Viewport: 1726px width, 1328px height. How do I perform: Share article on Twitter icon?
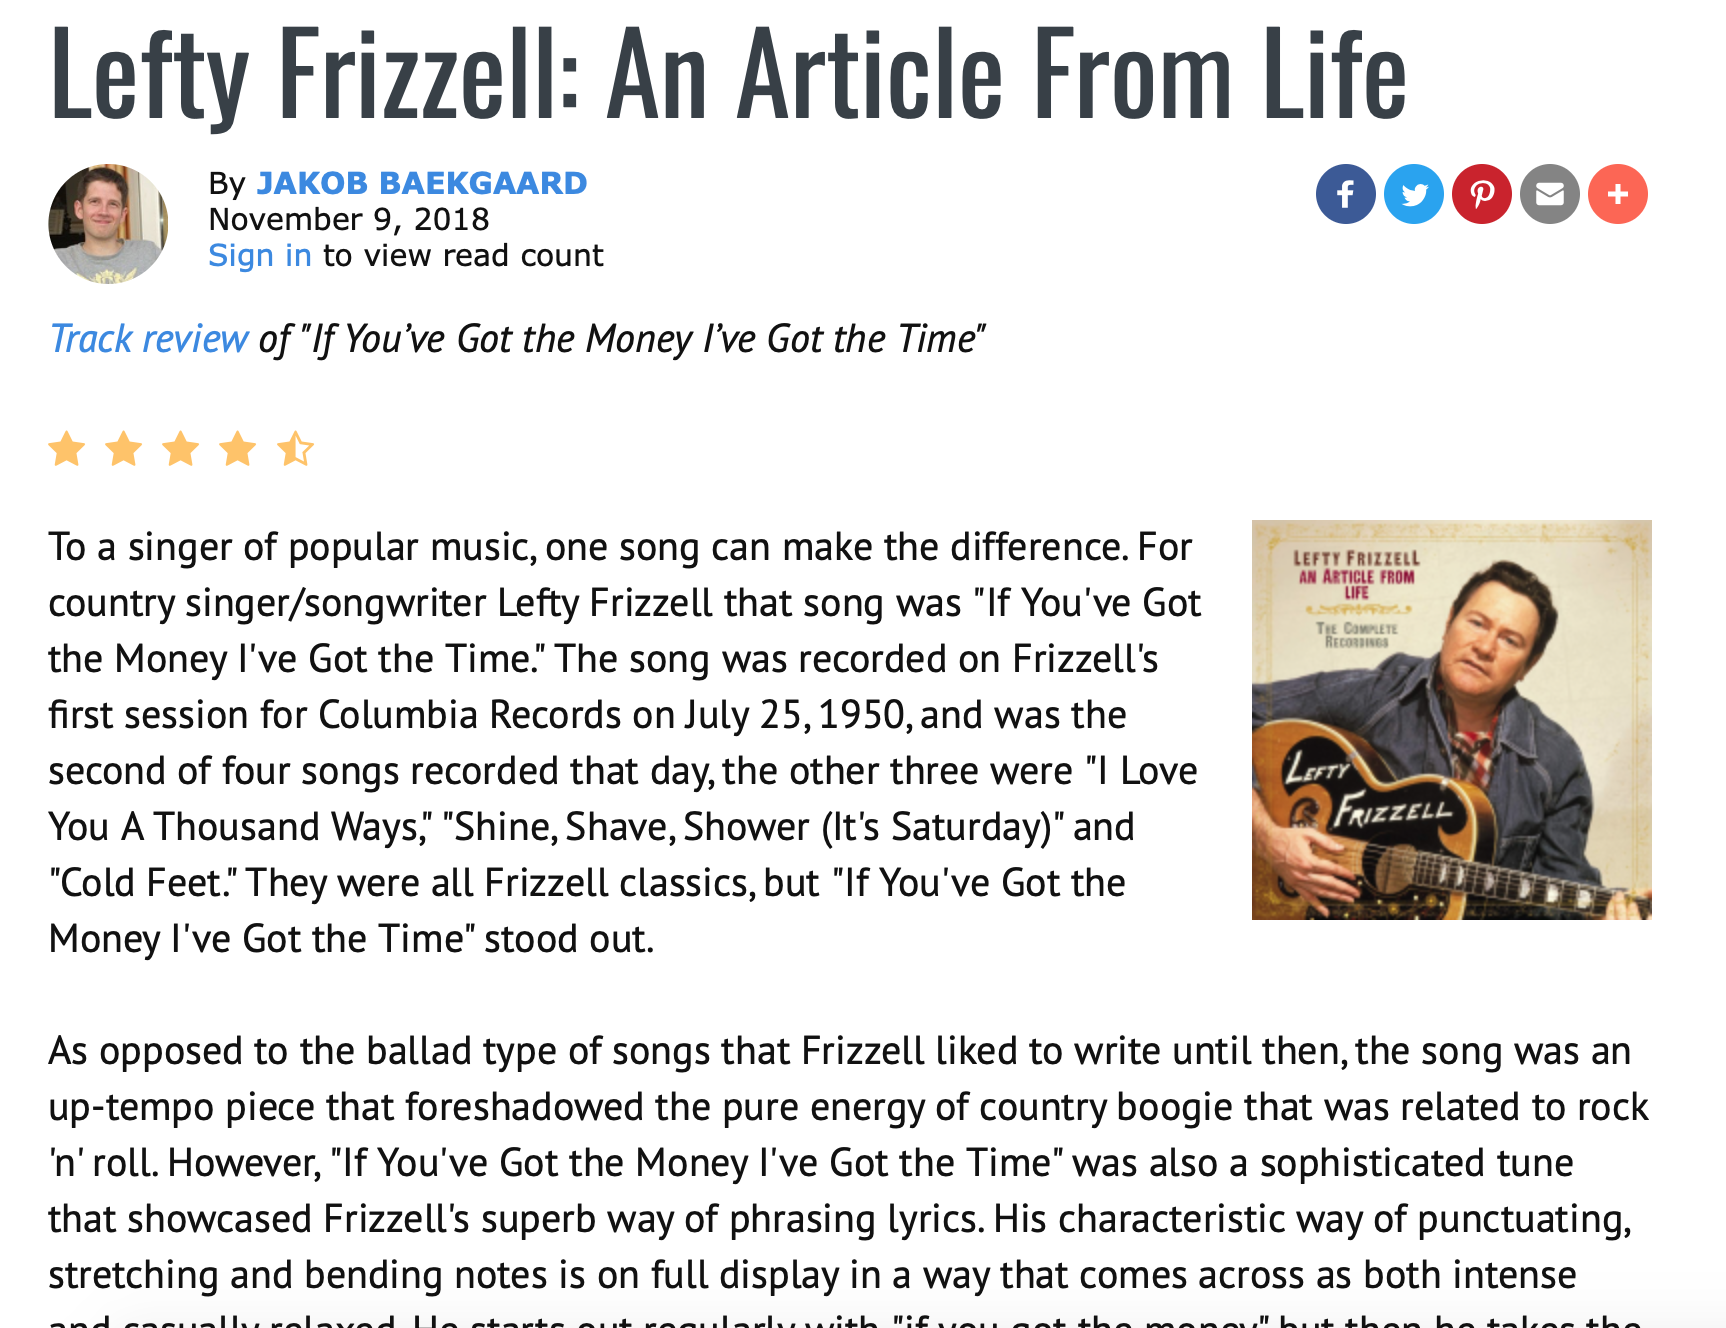[x=1413, y=194]
